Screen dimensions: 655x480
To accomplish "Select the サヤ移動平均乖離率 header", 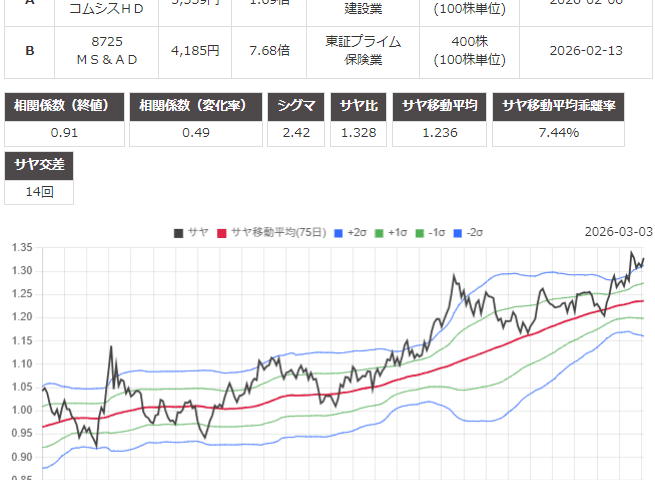I will pyautogui.click(x=572, y=106).
